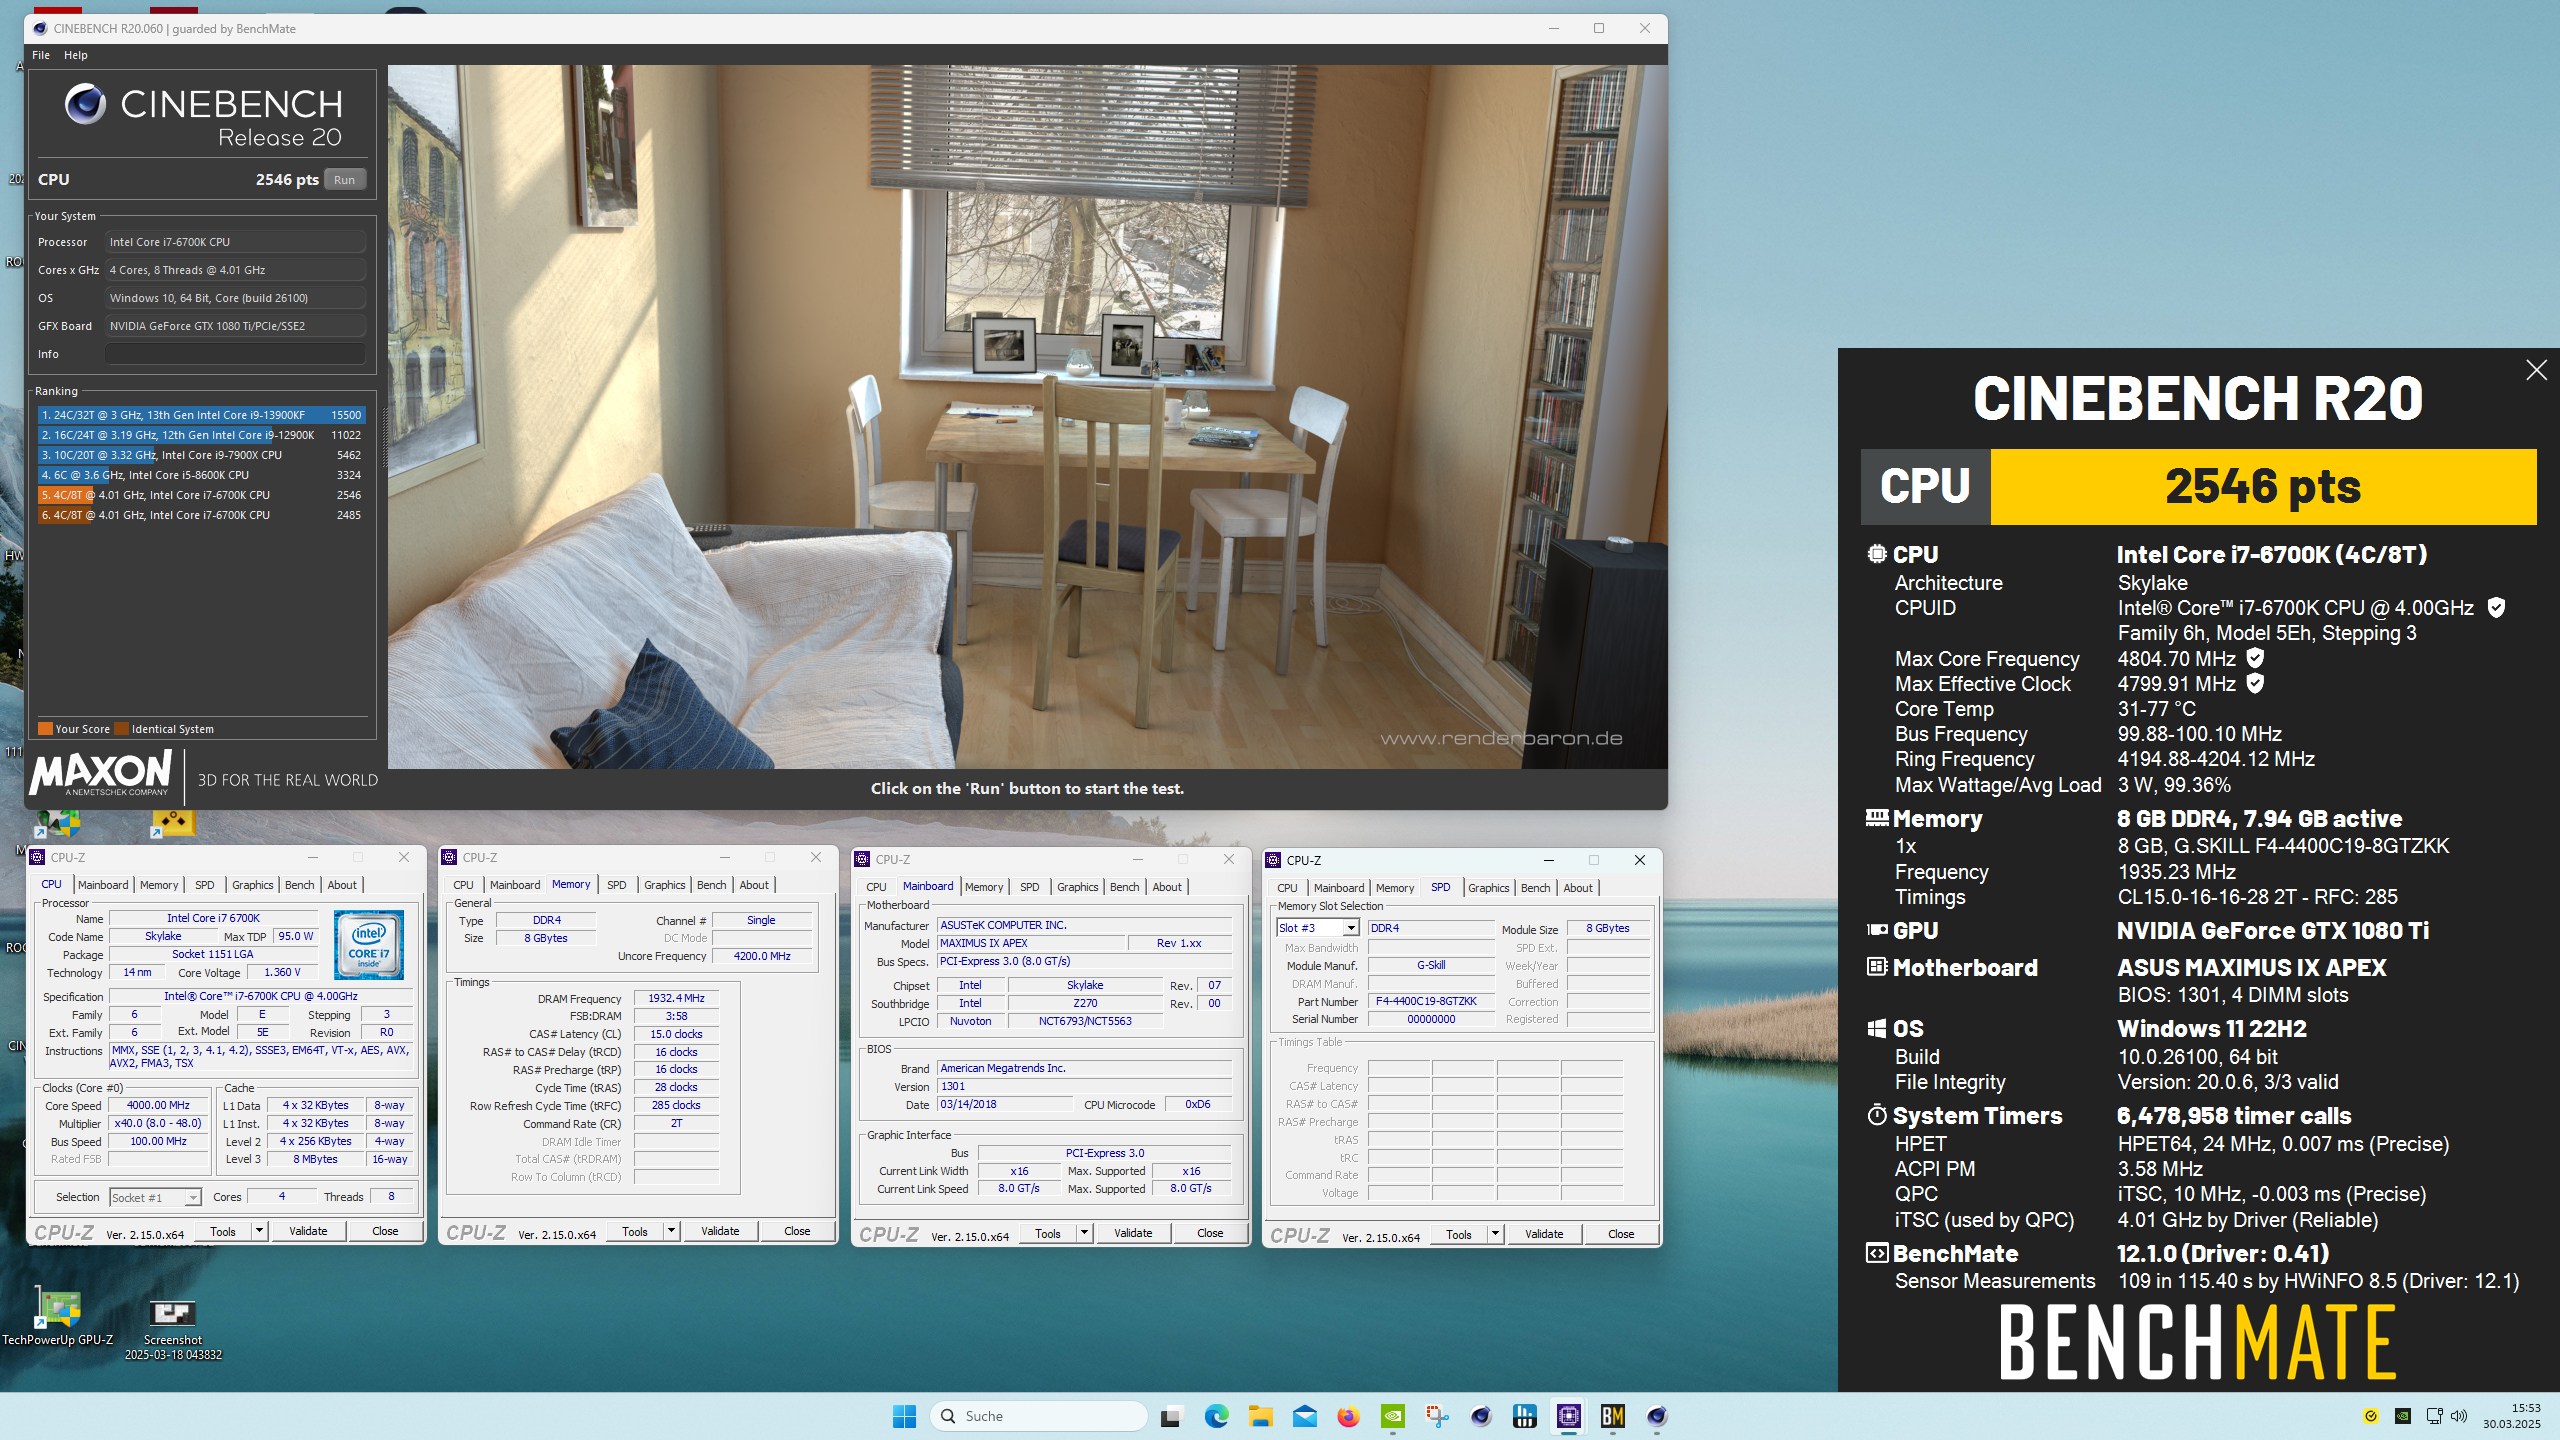Open File Explorer from the taskbar
The height and width of the screenshot is (1440, 2560).
coord(1260,1416)
